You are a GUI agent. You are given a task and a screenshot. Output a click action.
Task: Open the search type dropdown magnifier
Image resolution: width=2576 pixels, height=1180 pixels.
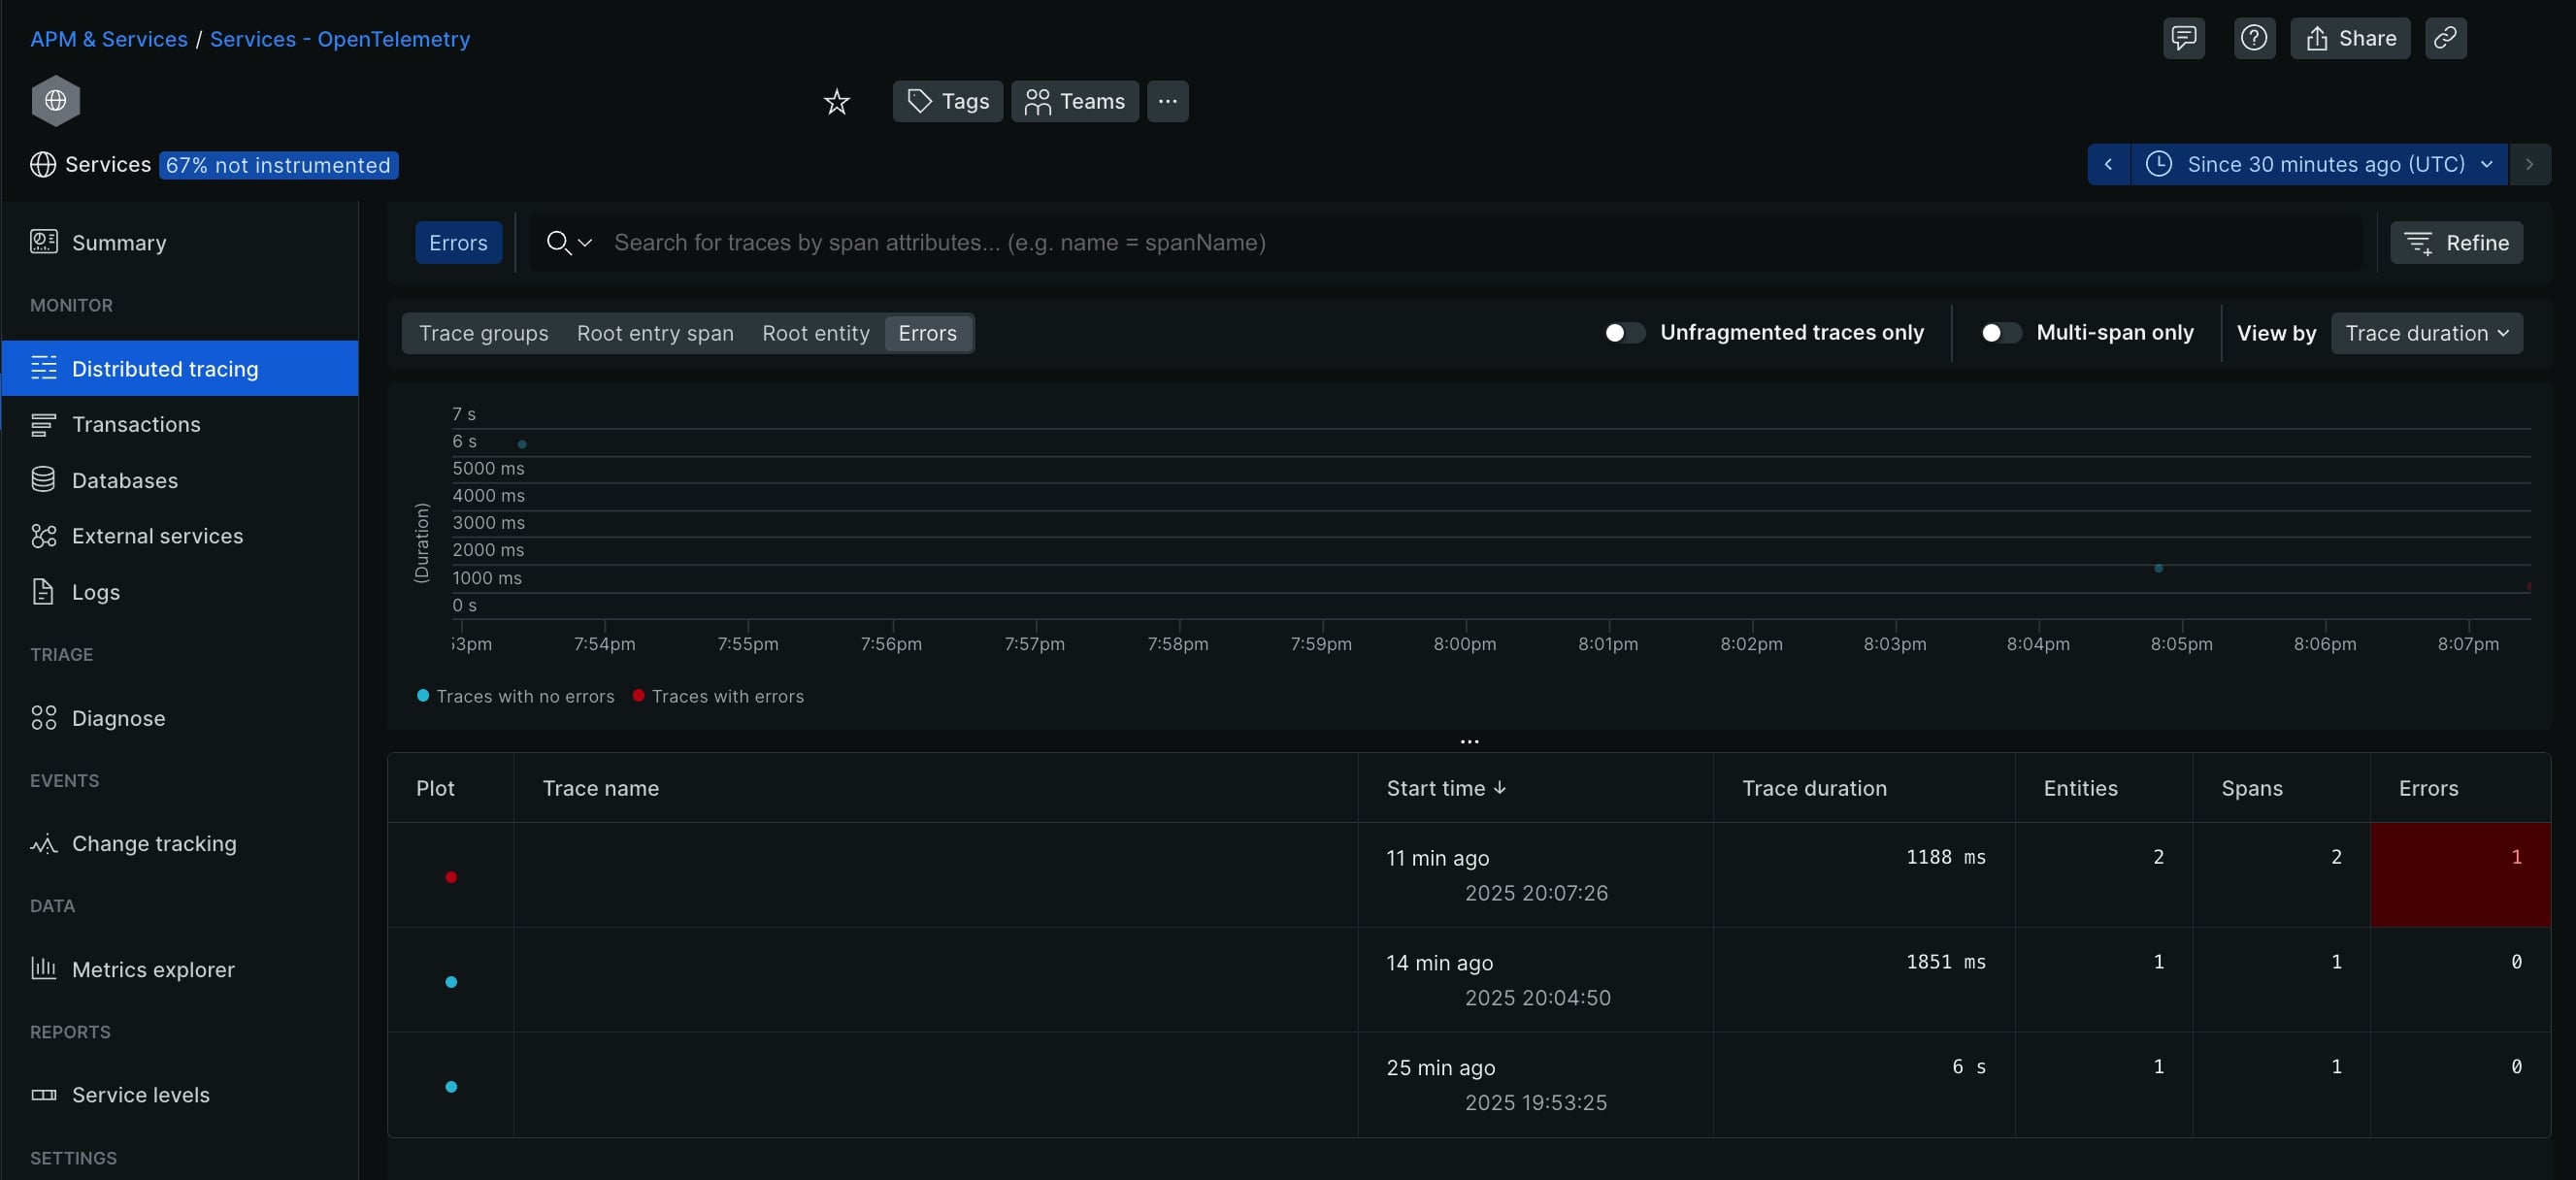point(569,243)
